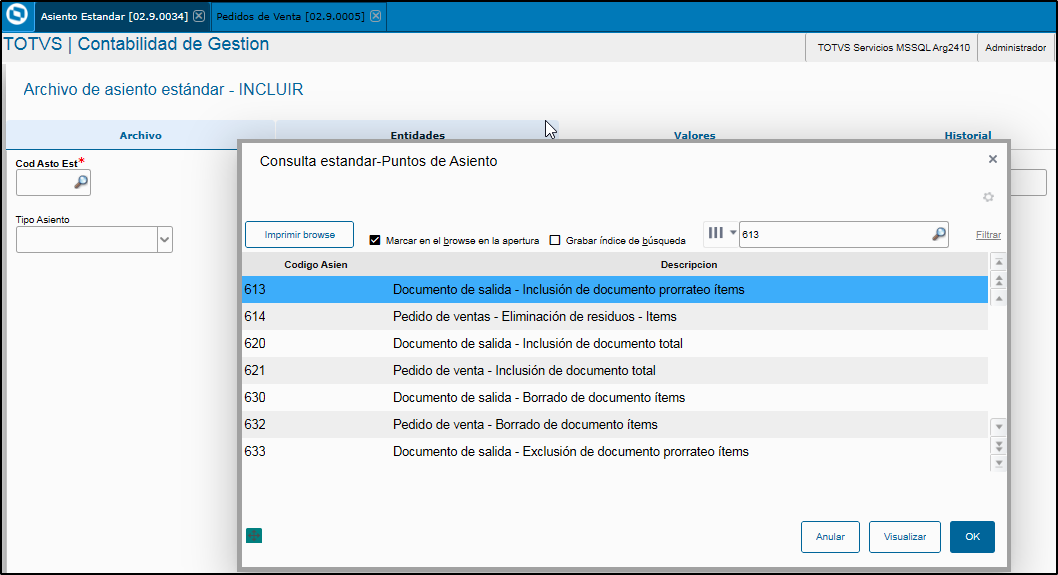Jump to top of list scroll arrow

coord(999,262)
